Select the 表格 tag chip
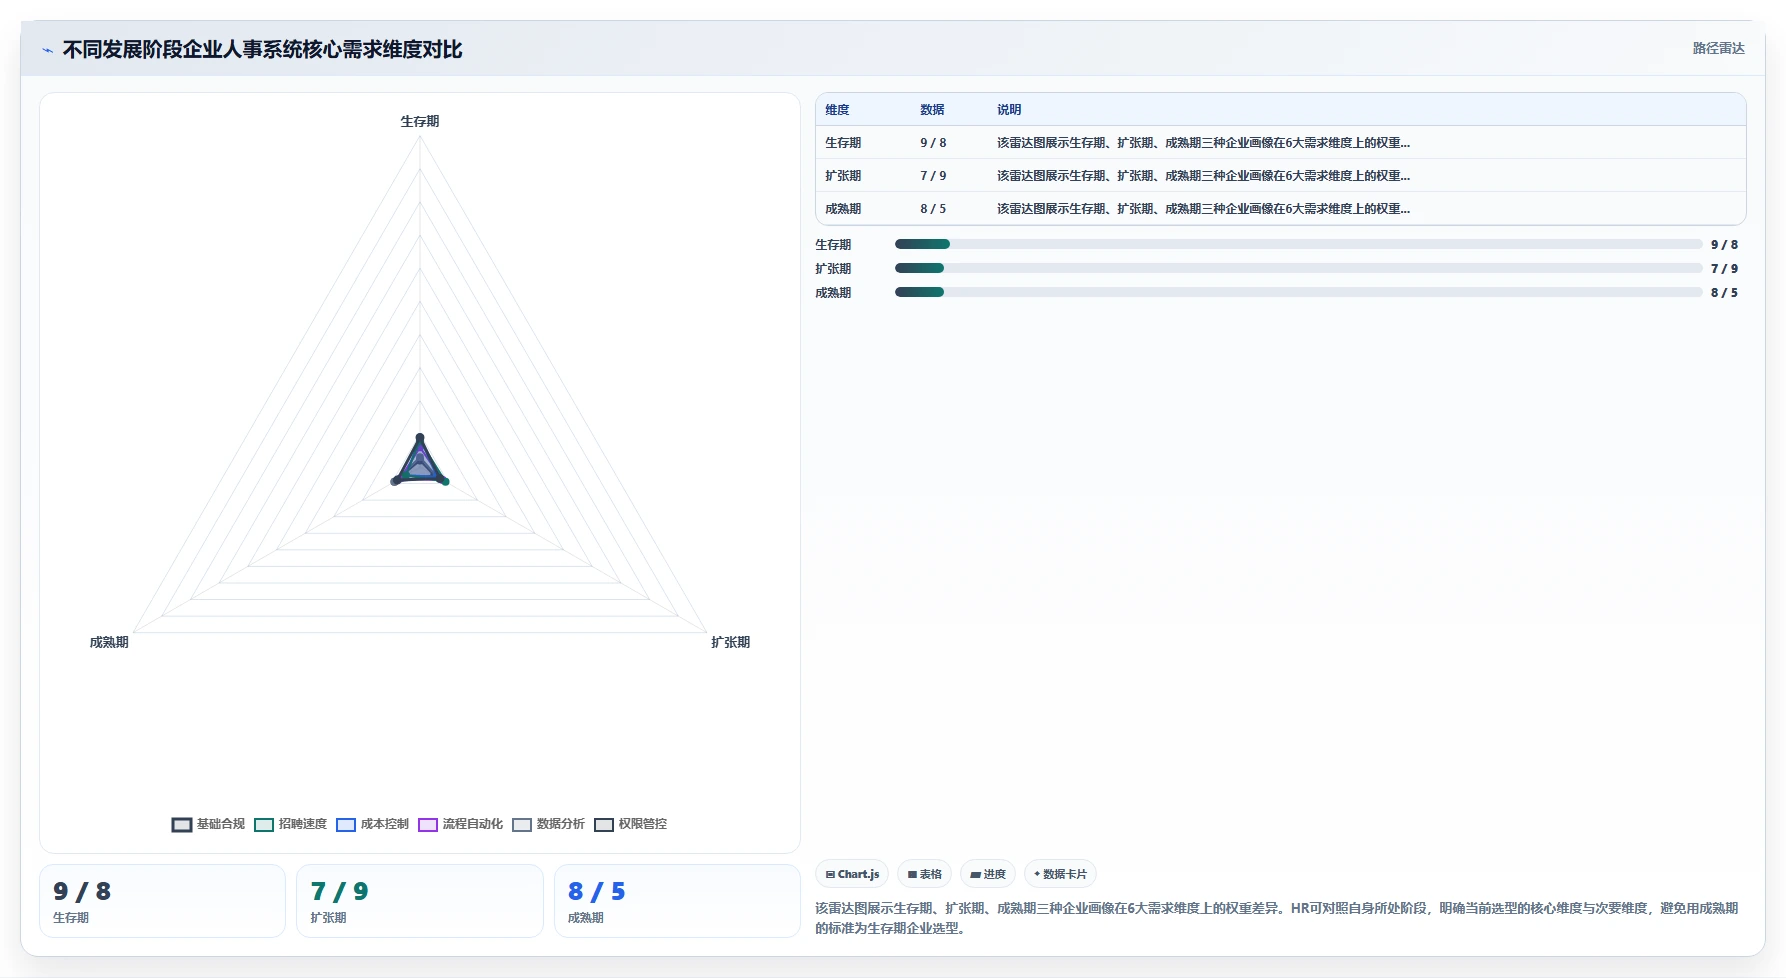The height and width of the screenshot is (978, 1786). click(924, 874)
